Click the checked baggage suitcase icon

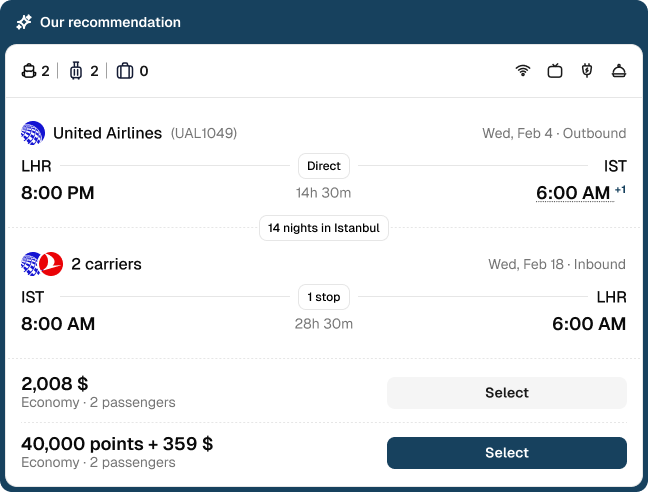point(125,71)
